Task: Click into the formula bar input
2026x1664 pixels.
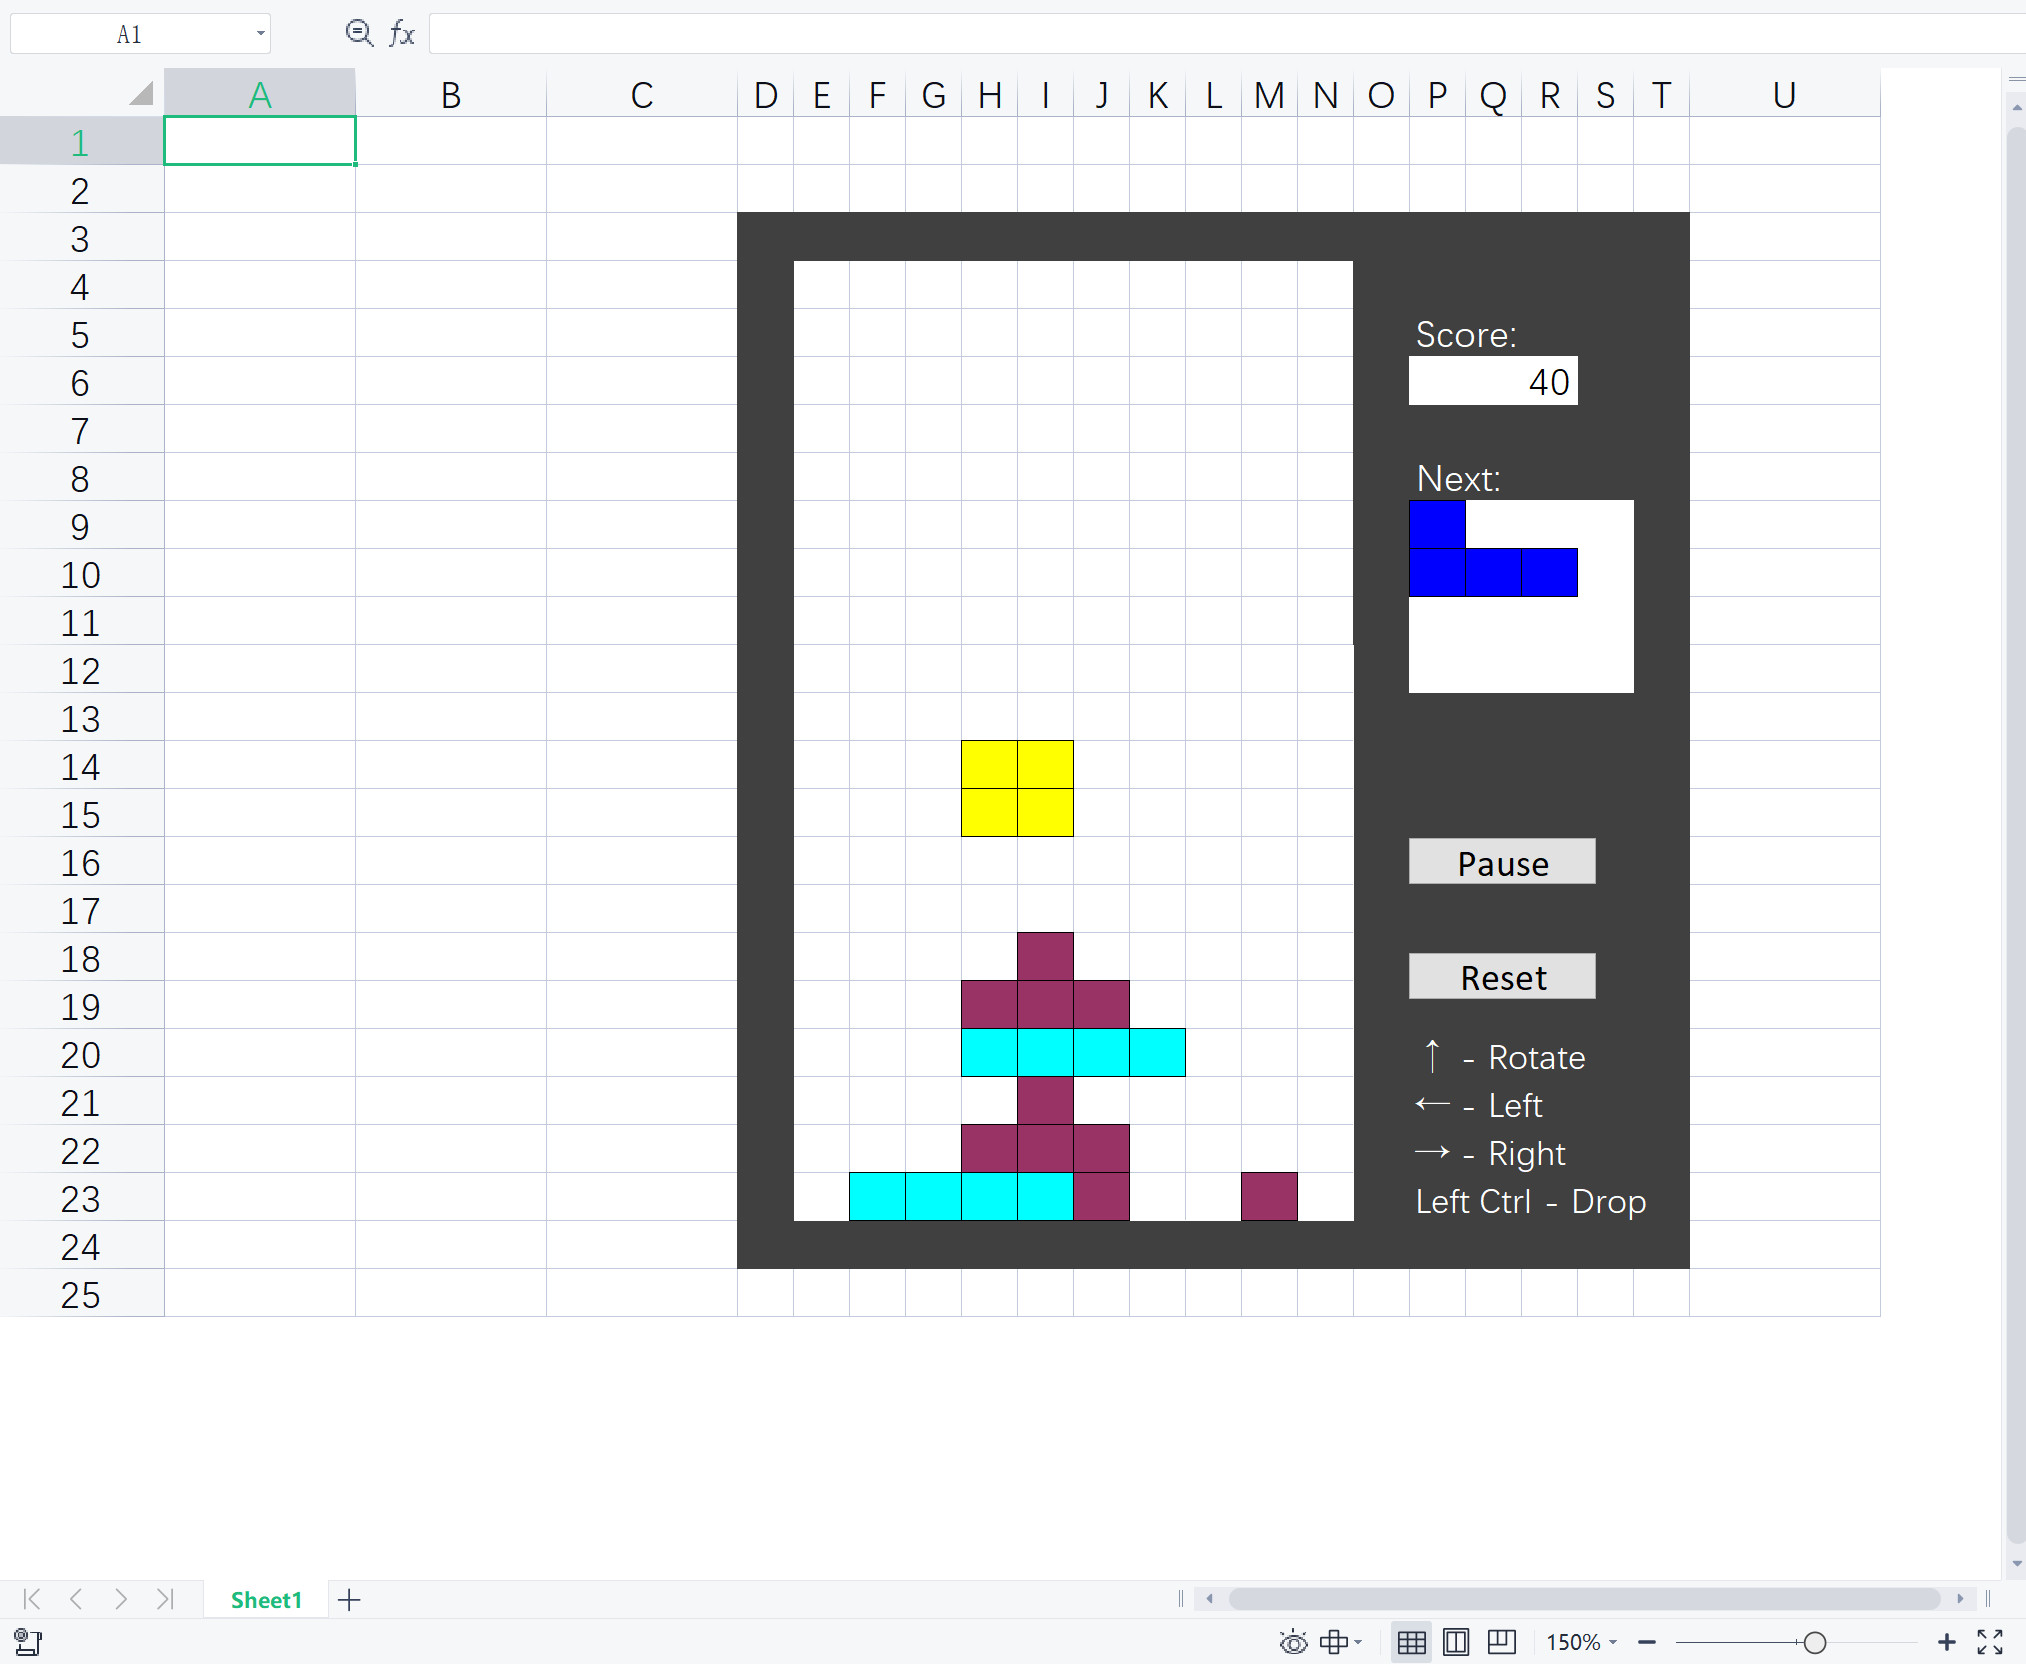Action: coord(1226,34)
